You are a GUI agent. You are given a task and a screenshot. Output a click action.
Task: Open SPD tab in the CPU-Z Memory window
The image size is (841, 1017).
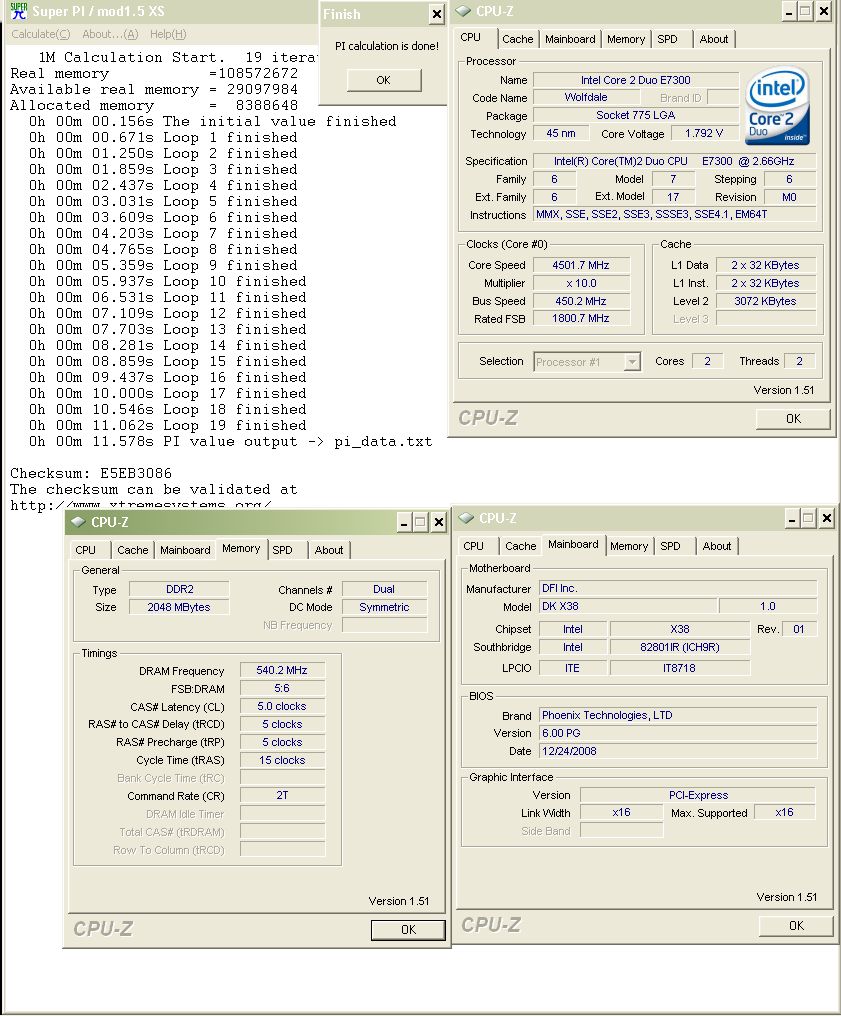(282, 550)
